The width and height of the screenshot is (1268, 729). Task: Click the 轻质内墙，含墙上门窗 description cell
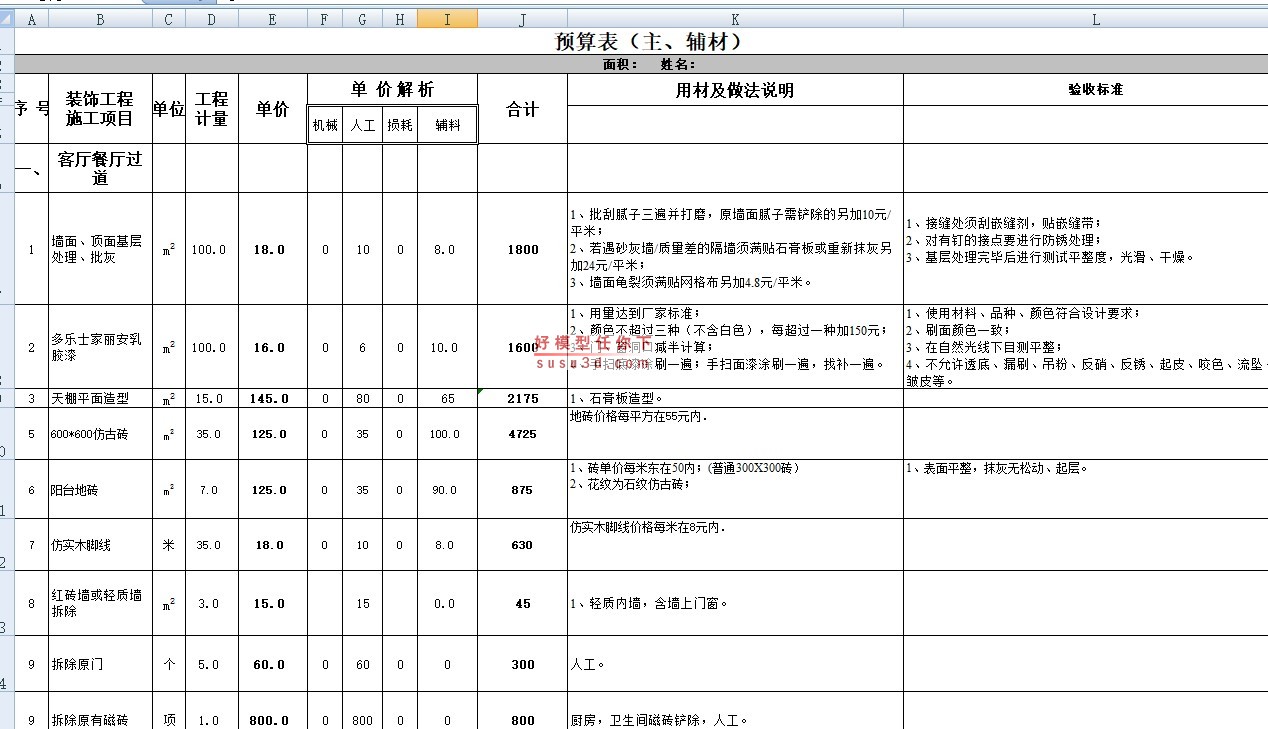pos(735,603)
